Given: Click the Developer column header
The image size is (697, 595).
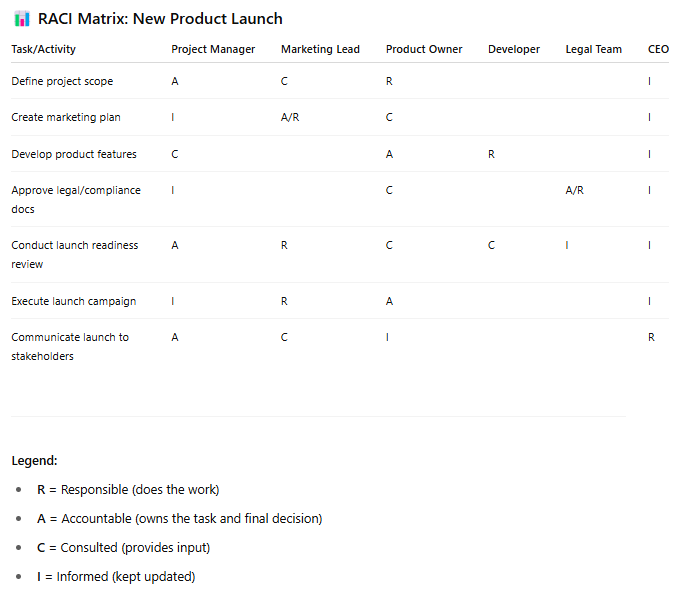Looking at the screenshot, I should 514,49.
